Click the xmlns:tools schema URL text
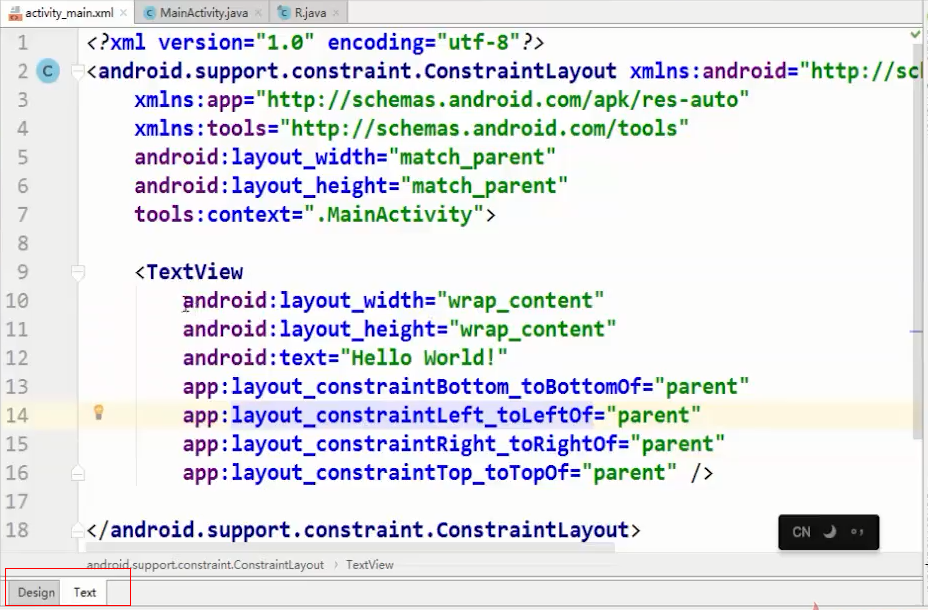Screen dimensions: 928x610 484,128
